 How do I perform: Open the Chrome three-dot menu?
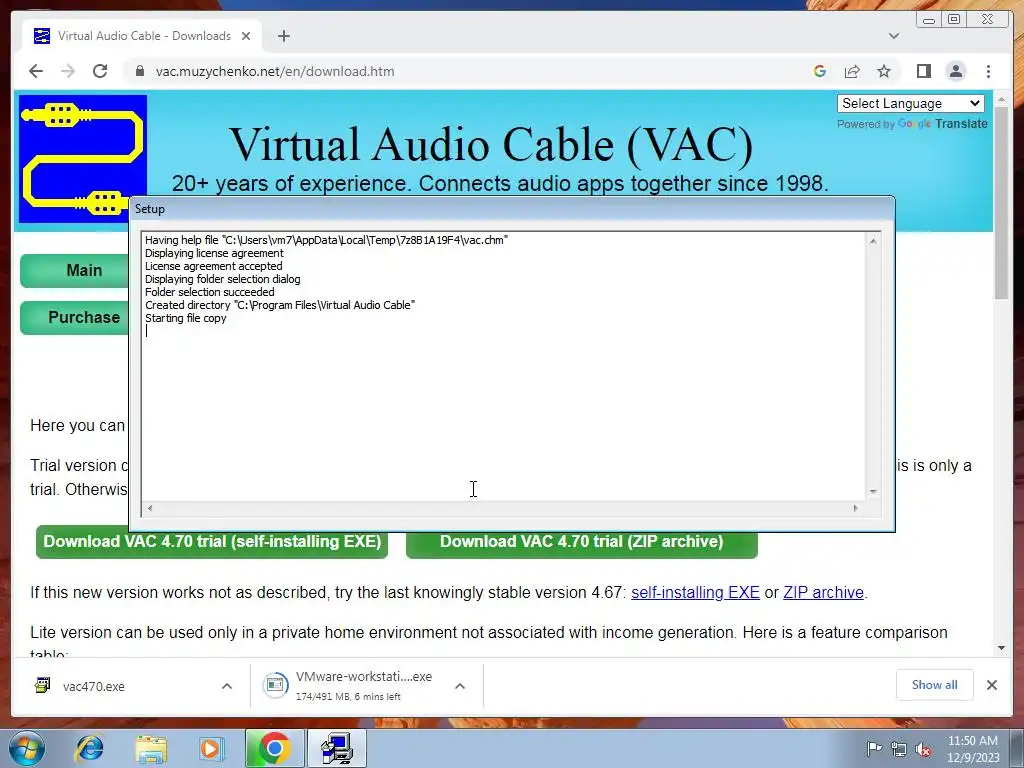(x=988, y=71)
